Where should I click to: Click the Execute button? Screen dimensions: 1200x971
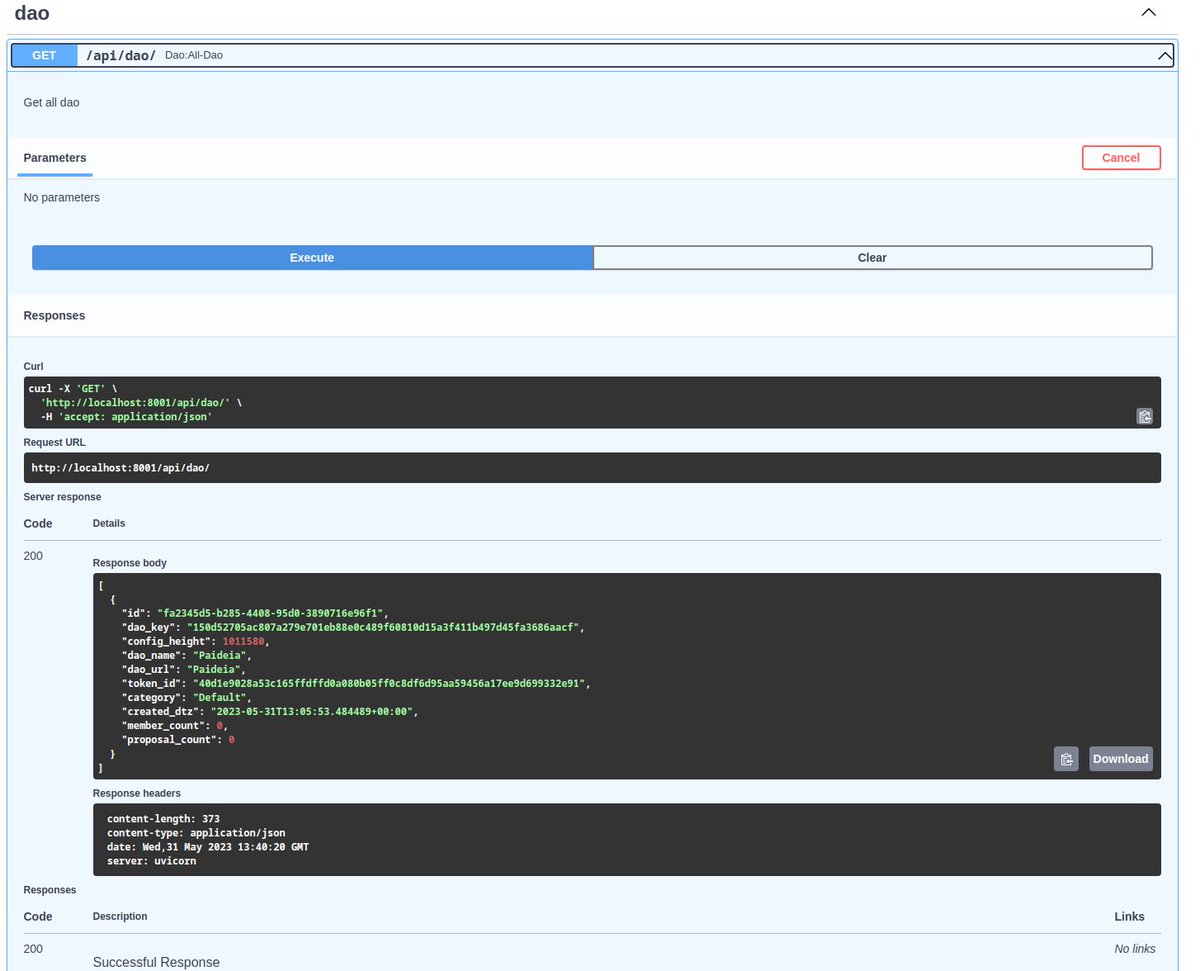(312, 258)
